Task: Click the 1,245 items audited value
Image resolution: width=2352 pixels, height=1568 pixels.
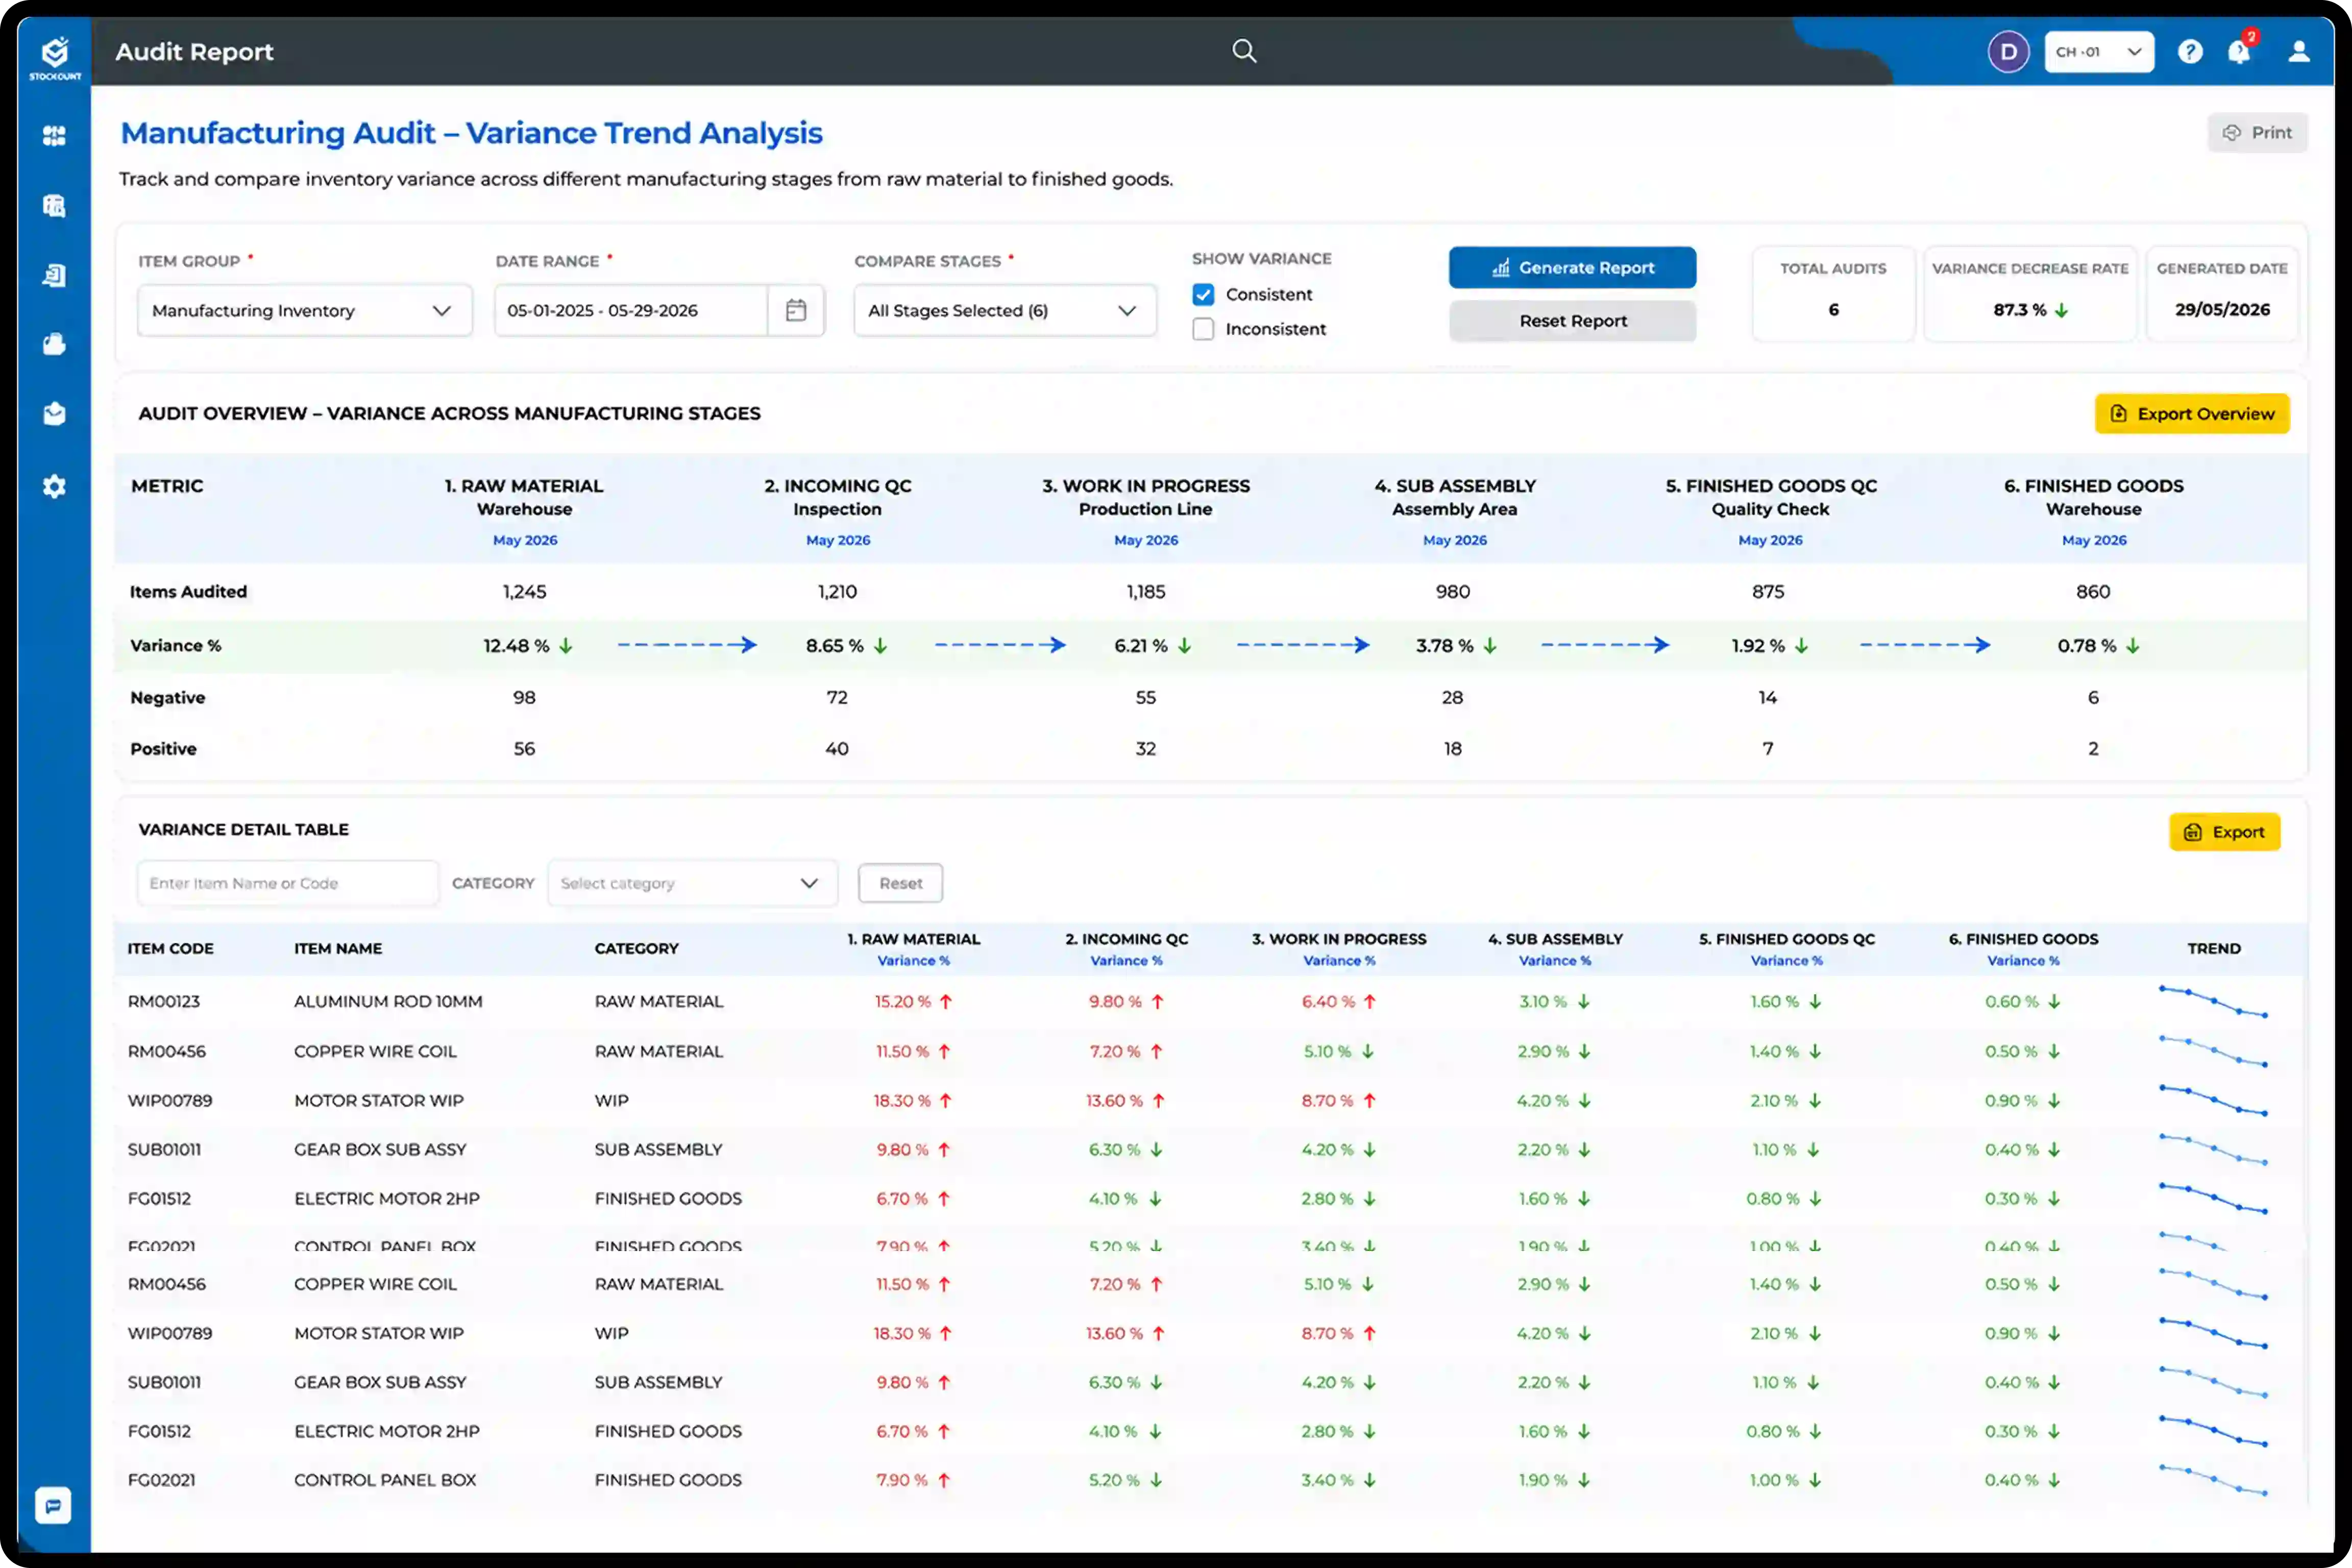Action: tap(524, 592)
